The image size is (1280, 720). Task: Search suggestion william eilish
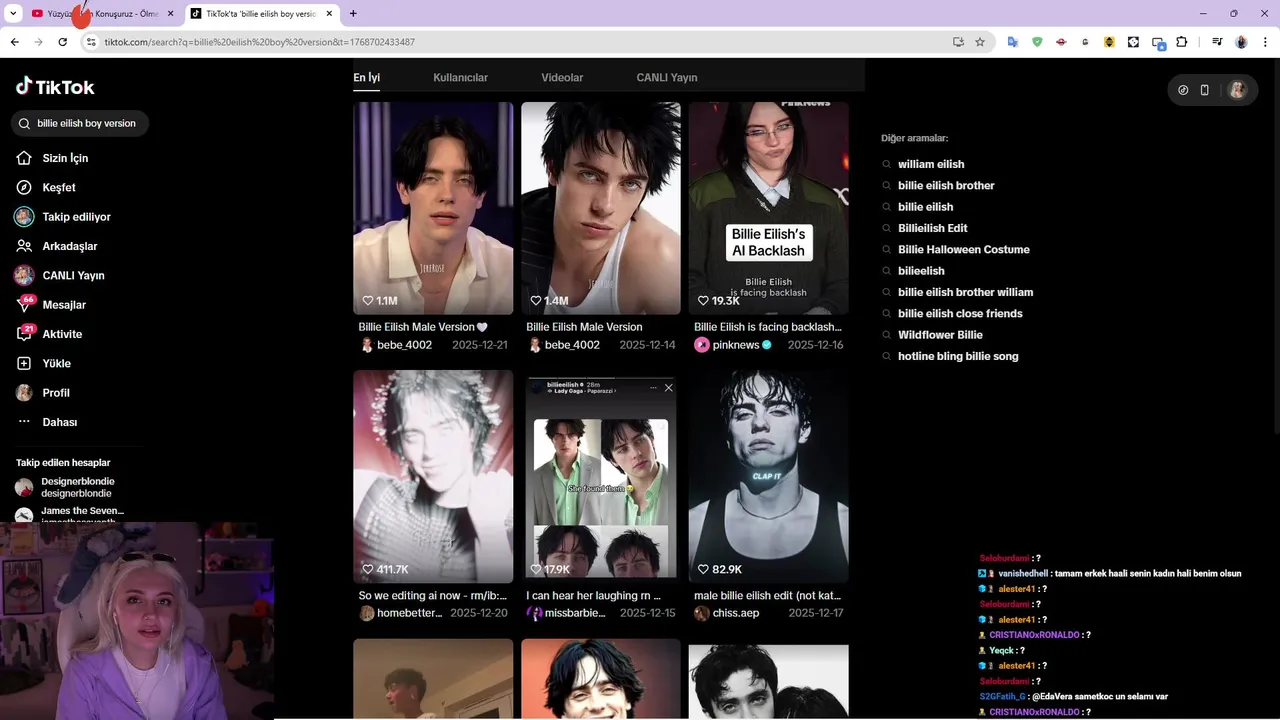pyautogui.click(x=931, y=164)
